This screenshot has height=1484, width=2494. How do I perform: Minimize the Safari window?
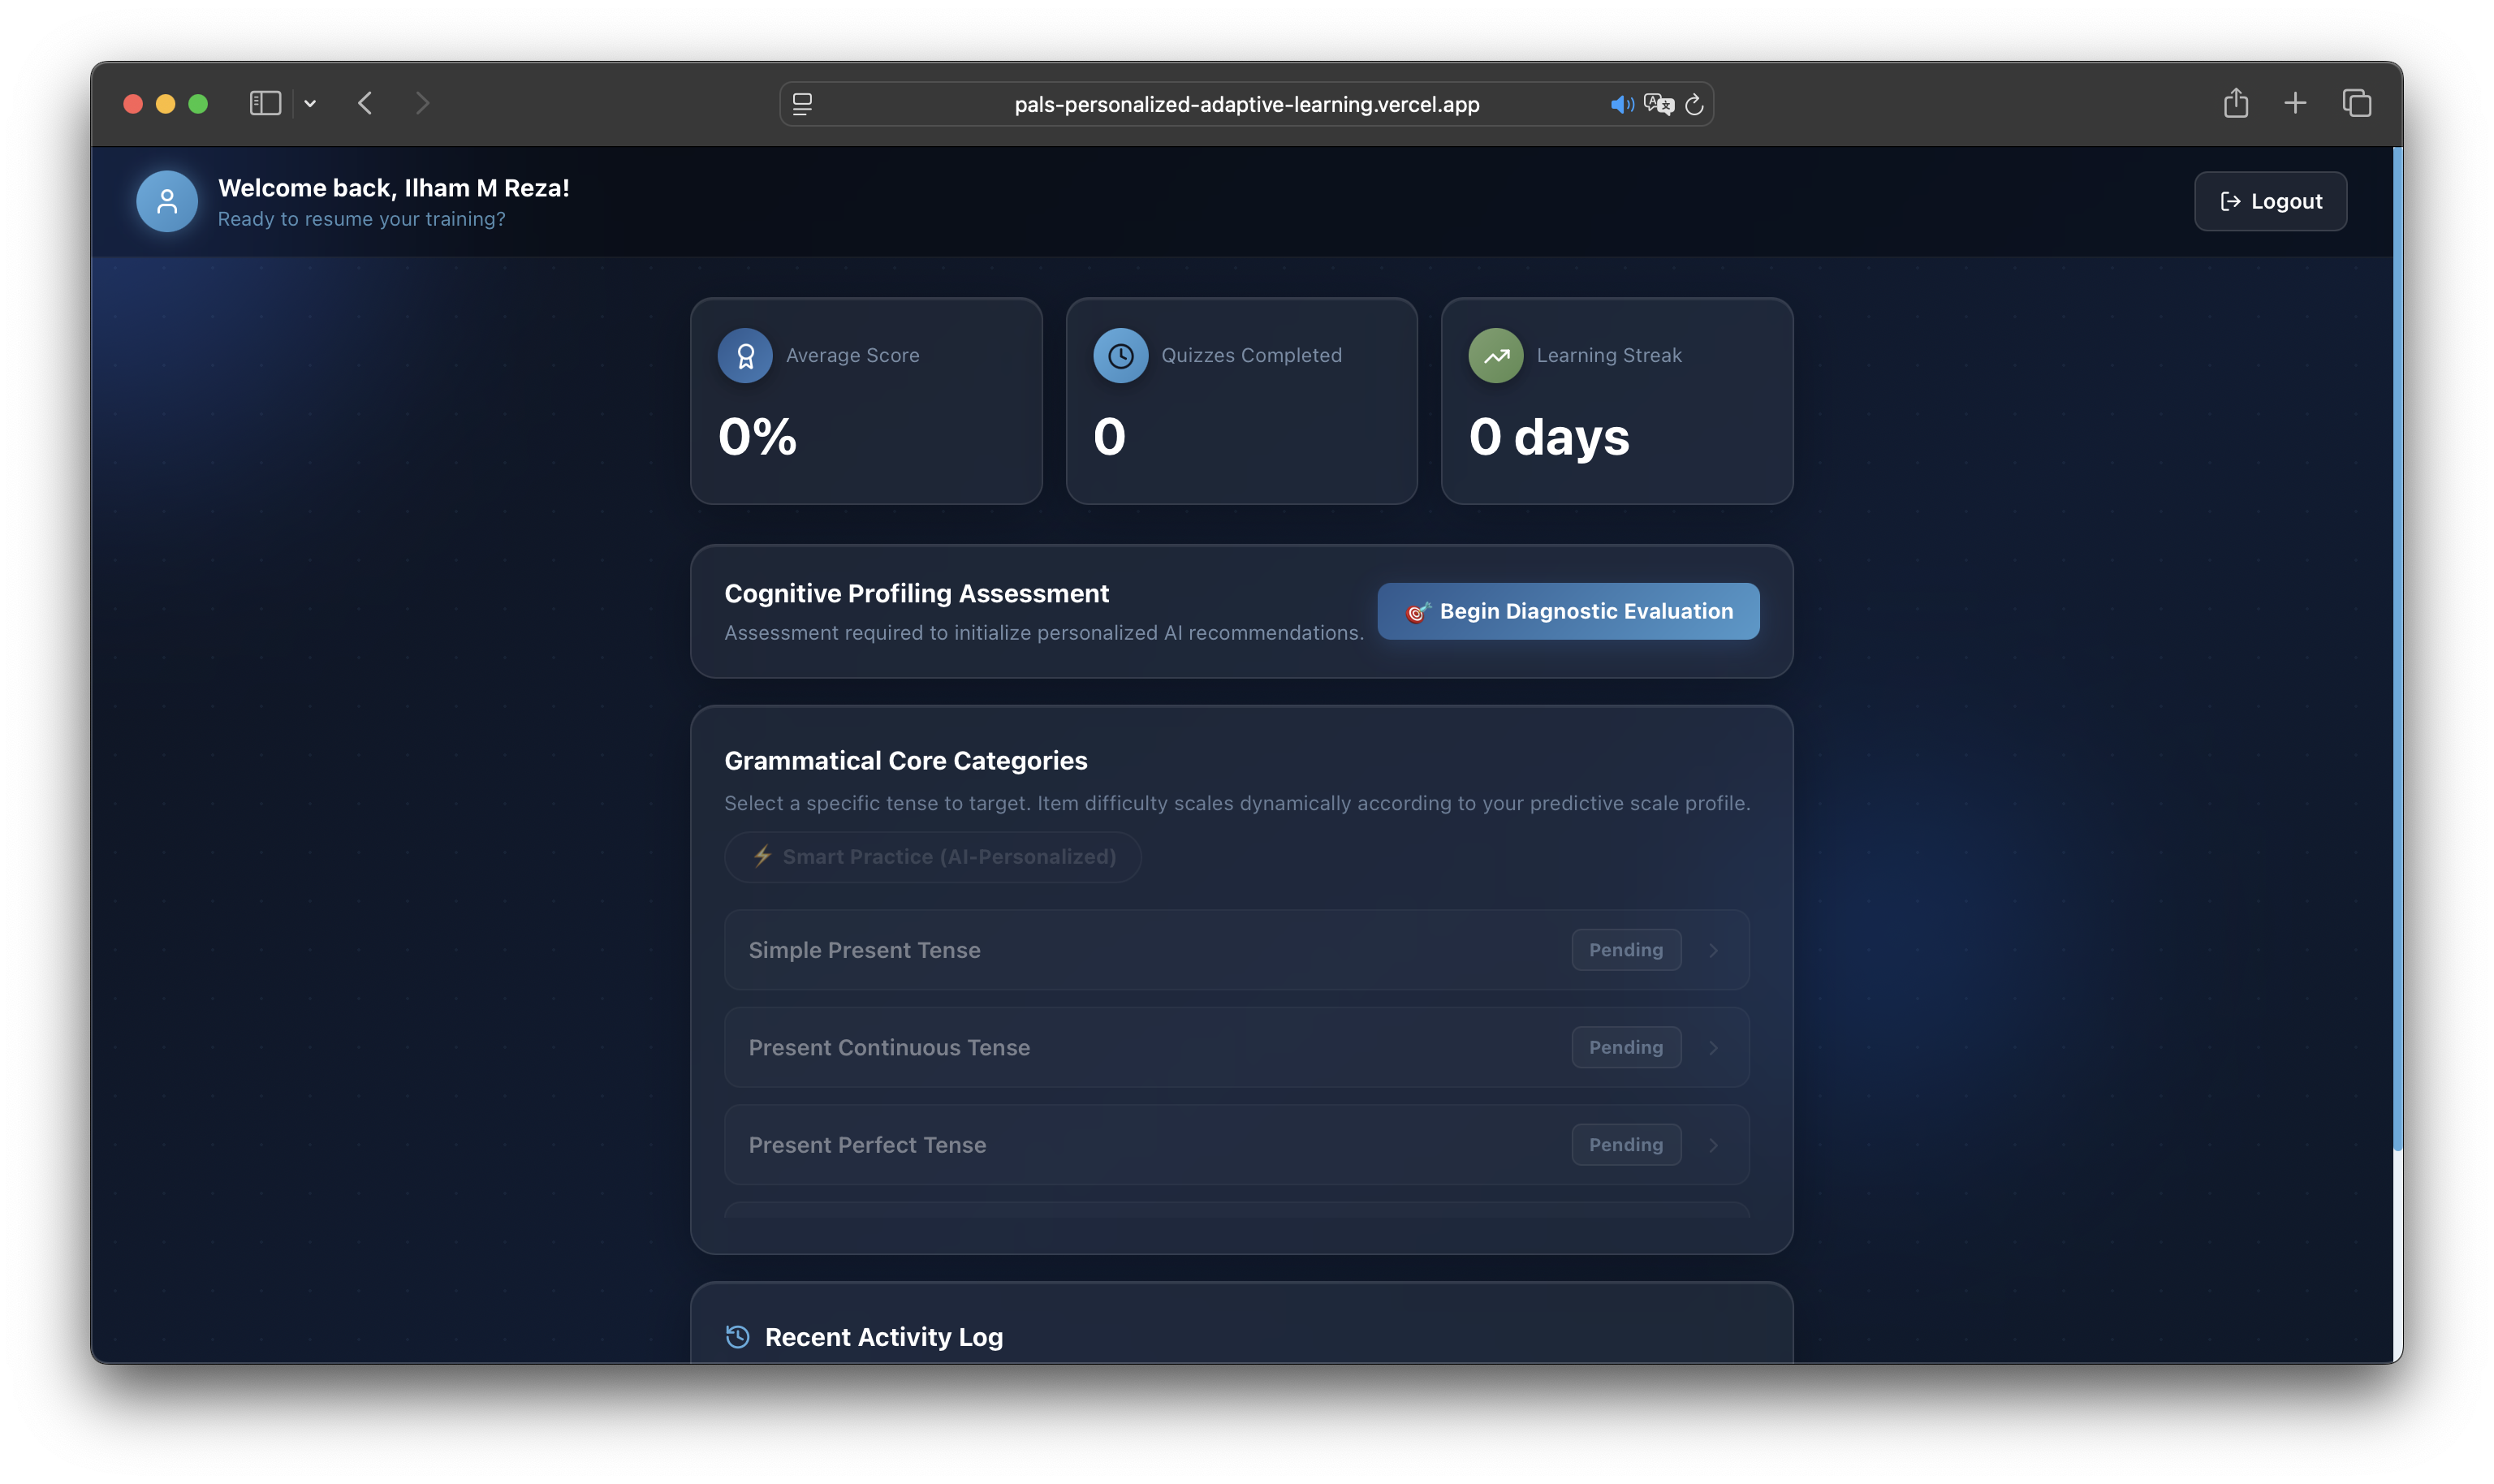click(x=166, y=103)
